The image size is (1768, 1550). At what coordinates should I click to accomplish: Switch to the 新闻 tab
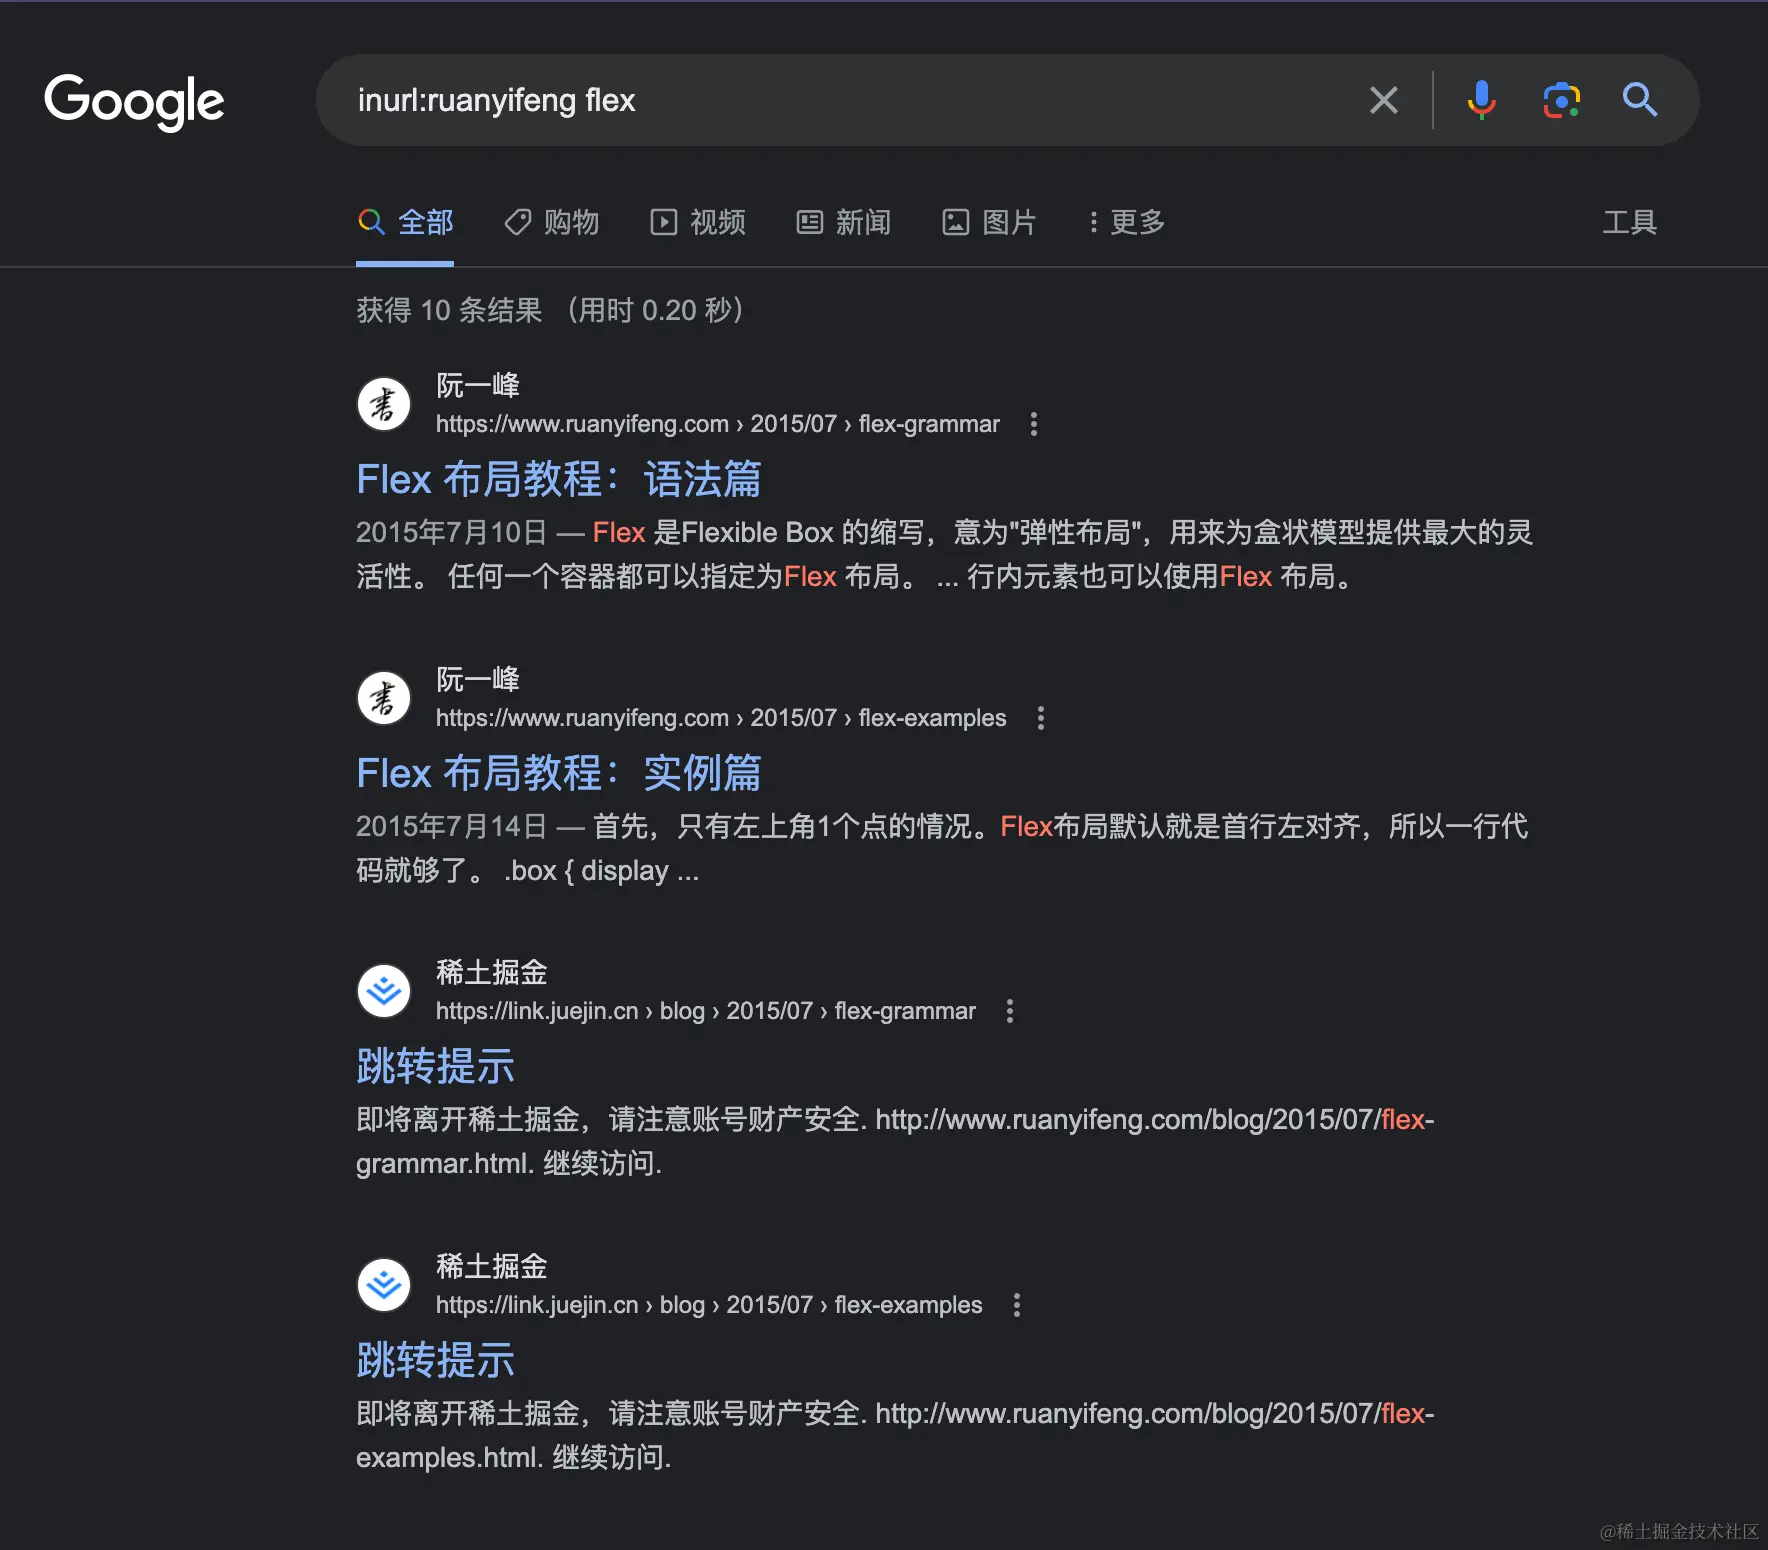(844, 222)
